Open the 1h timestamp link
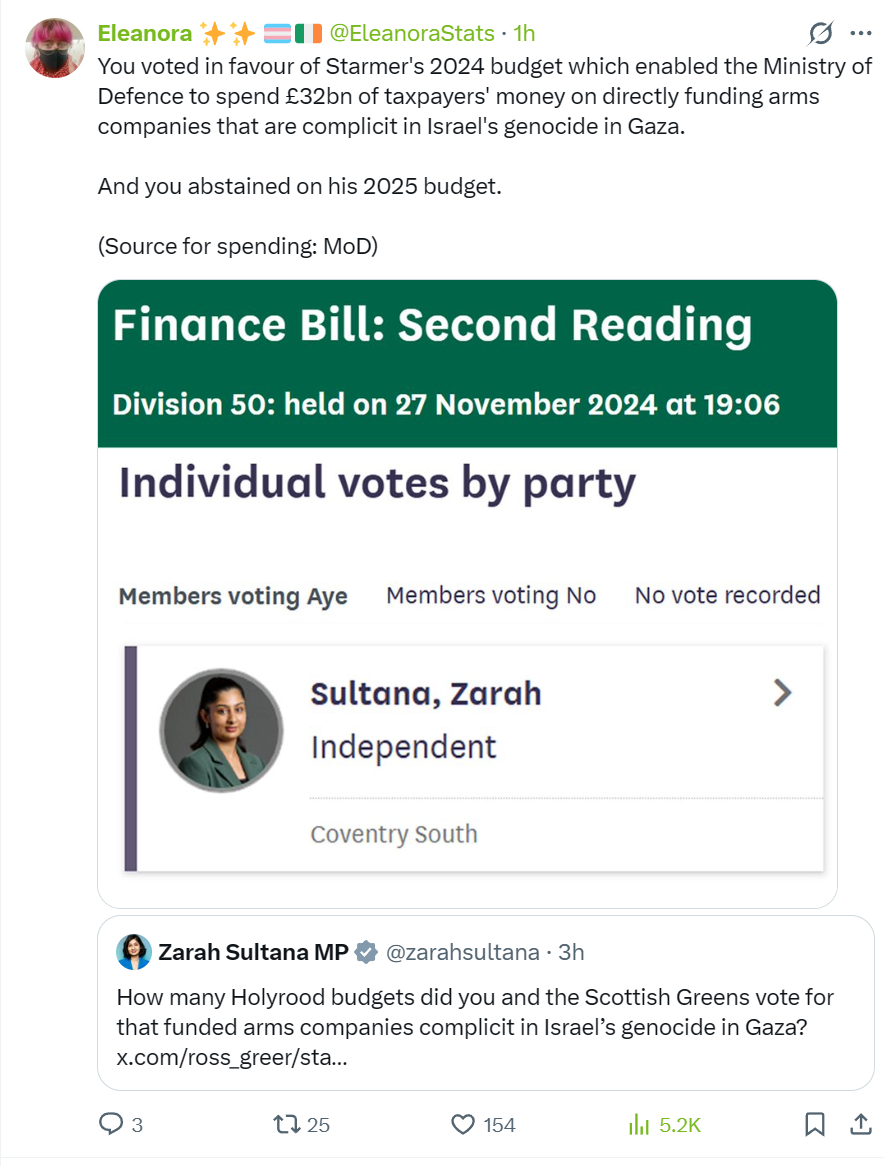 pos(524,33)
